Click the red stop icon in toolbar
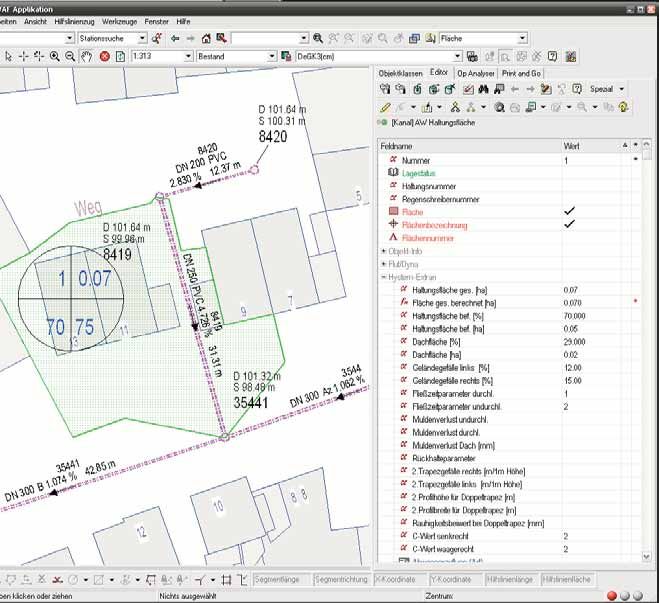This screenshot has width=659, height=603. click(104, 56)
